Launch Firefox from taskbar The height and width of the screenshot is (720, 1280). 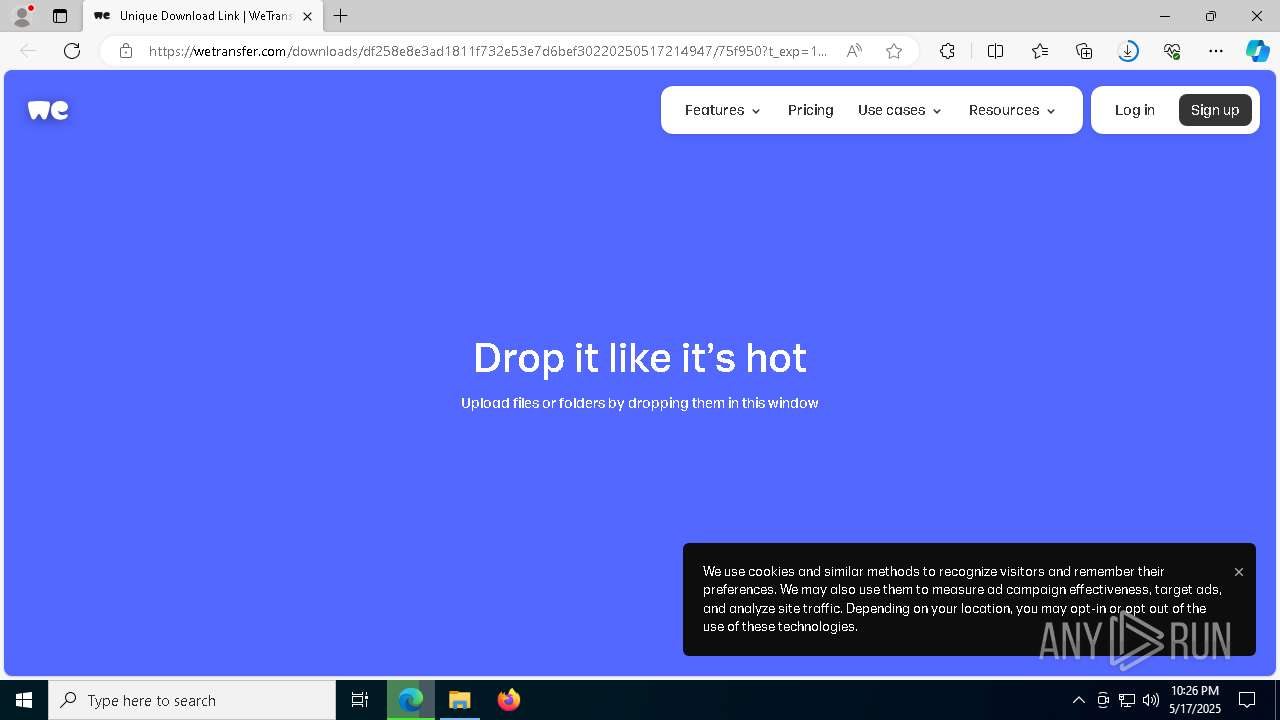pyautogui.click(x=509, y=700)
